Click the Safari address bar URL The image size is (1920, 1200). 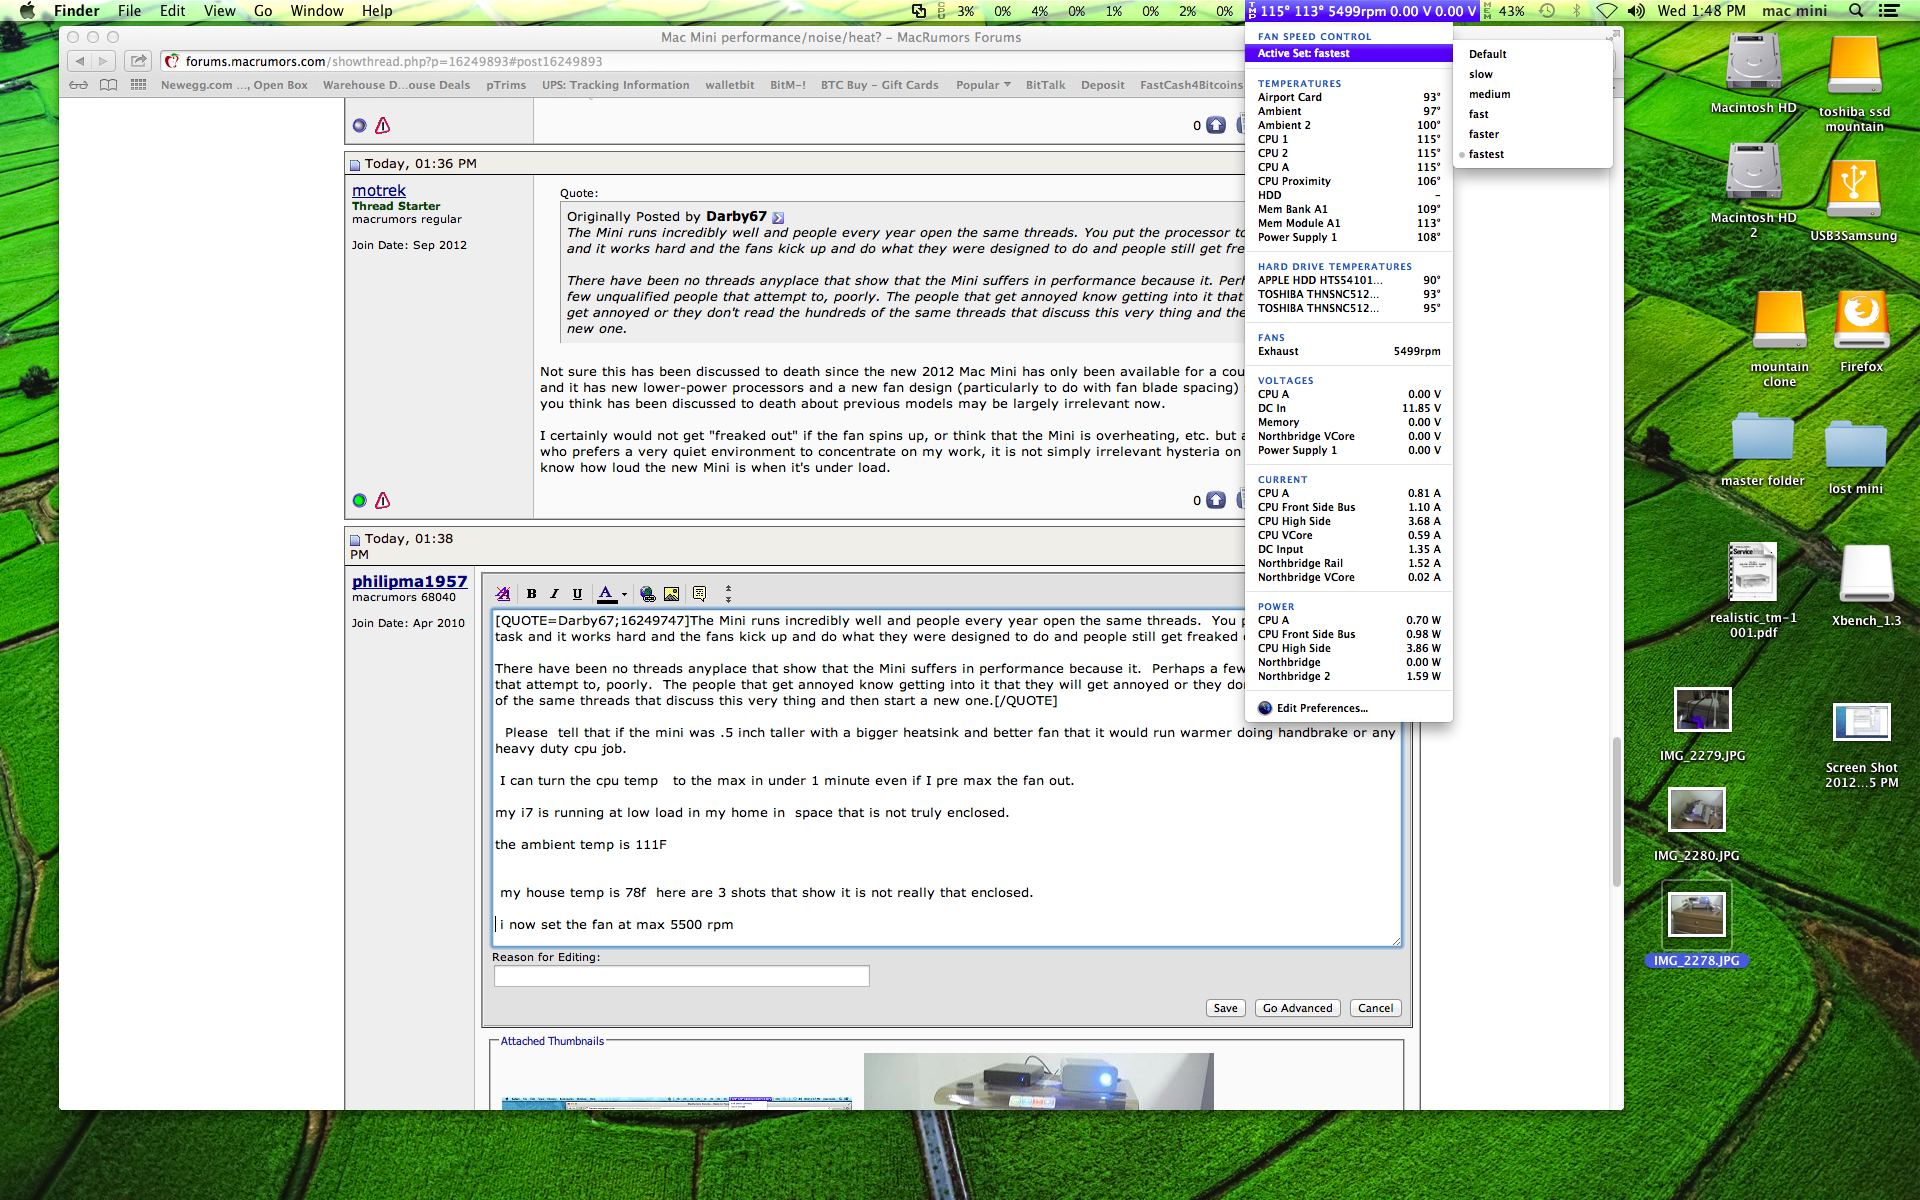pyautogui.click(x=393, y=61)
